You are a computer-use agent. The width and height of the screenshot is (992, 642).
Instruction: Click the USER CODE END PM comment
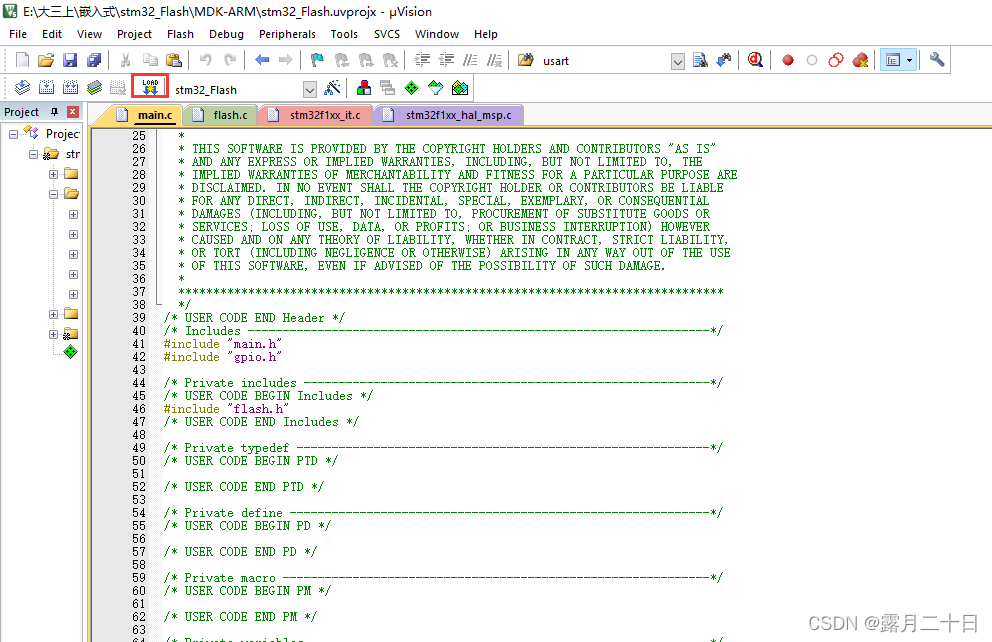coord(240,617)
